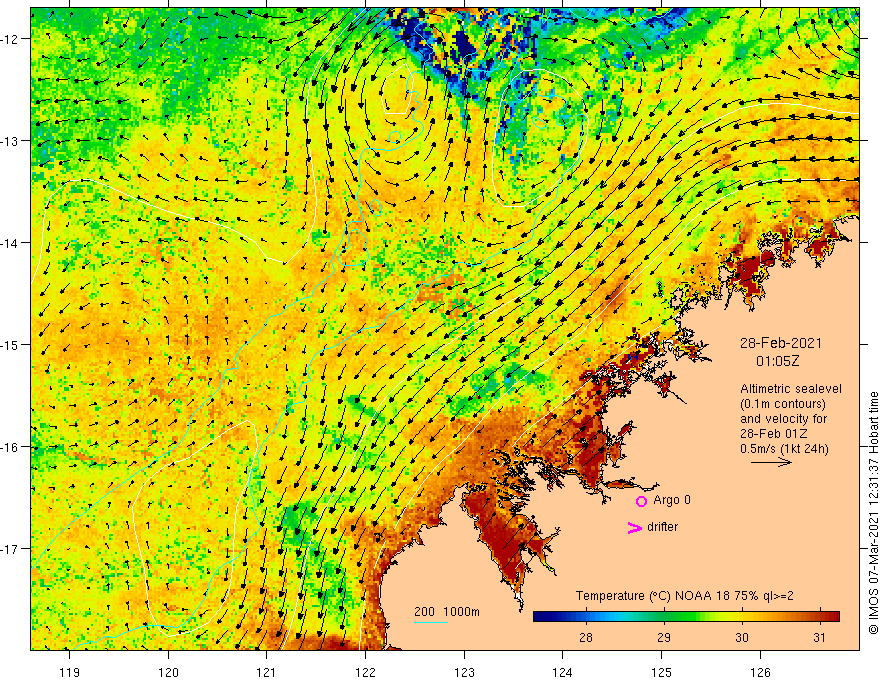Click longitude axis label 122
880x680 pixels.
click(365, 672)
